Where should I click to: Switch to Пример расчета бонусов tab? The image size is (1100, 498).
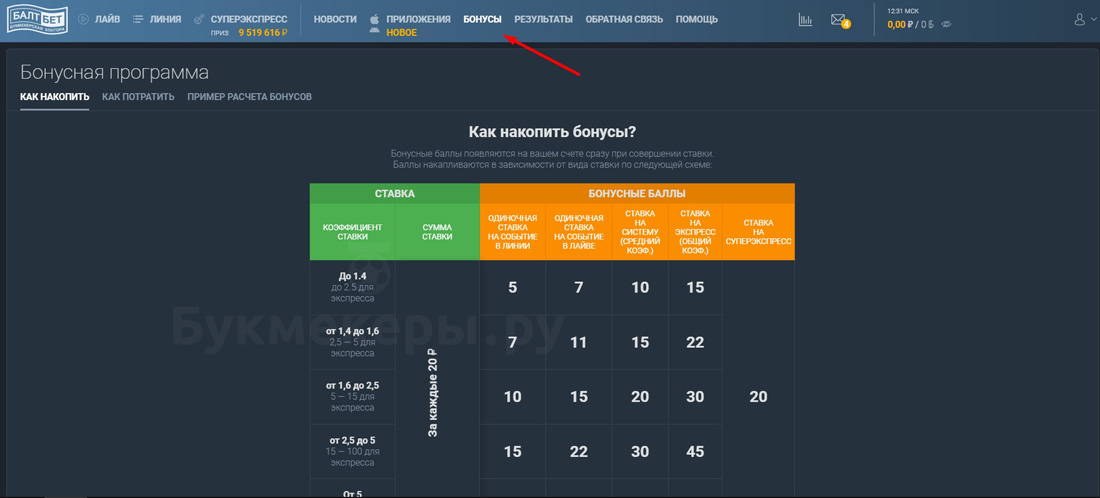click(249, 97)
